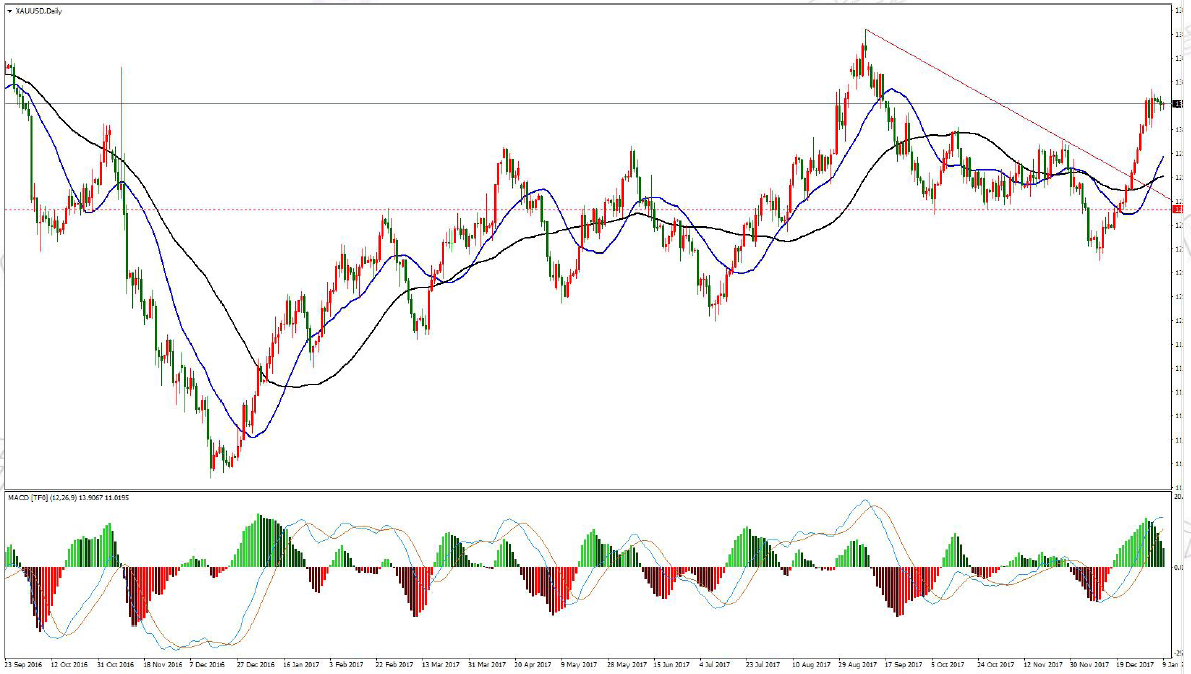Viewport: 1191px width, 674px height.
Task: Click the 17 Sep 2017 date label
Action: coord(904,665)
